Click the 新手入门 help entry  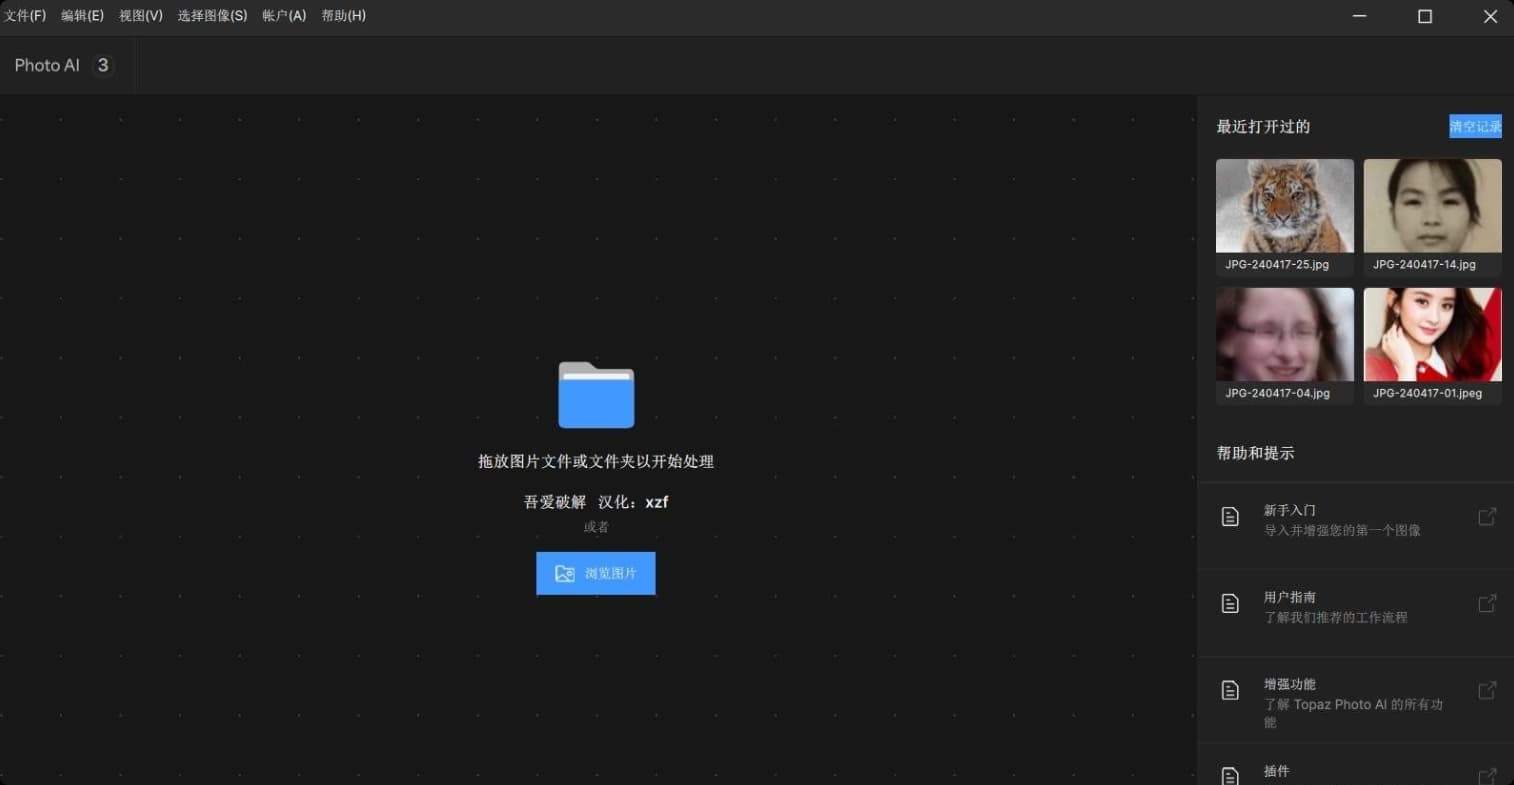click(x=1356, y=525)
